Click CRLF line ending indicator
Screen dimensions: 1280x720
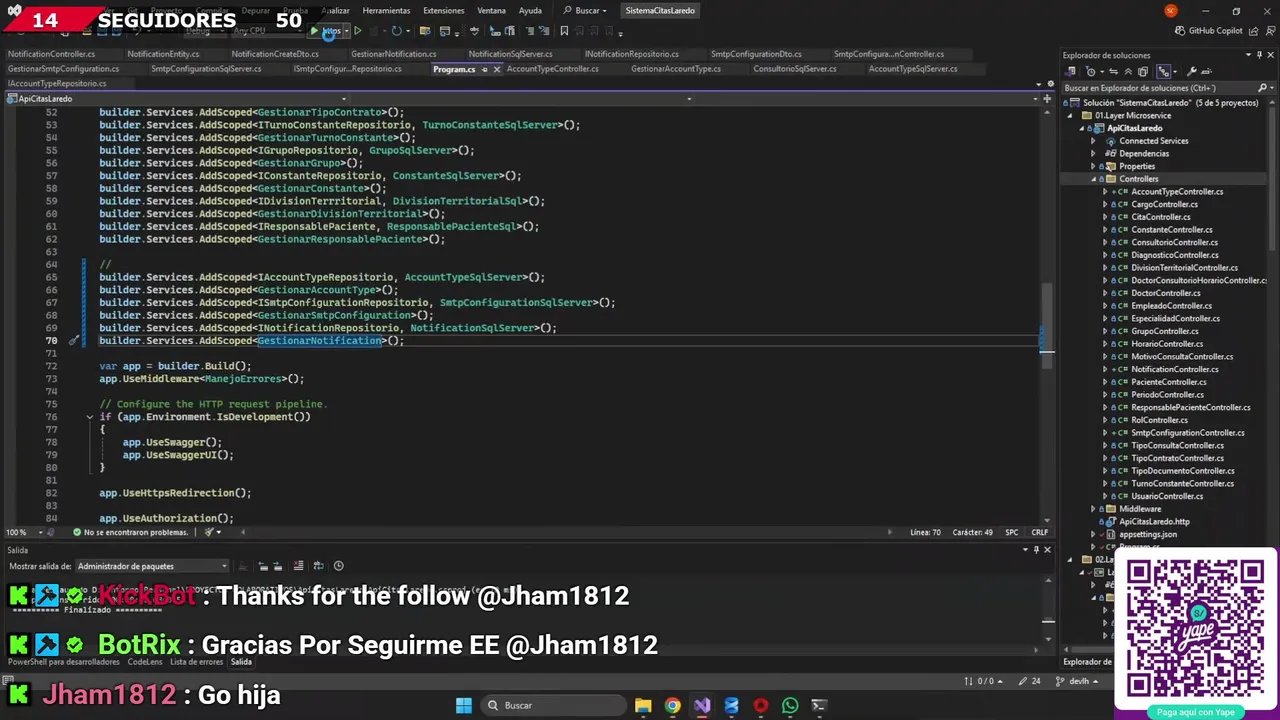(x=1040, y=532)
